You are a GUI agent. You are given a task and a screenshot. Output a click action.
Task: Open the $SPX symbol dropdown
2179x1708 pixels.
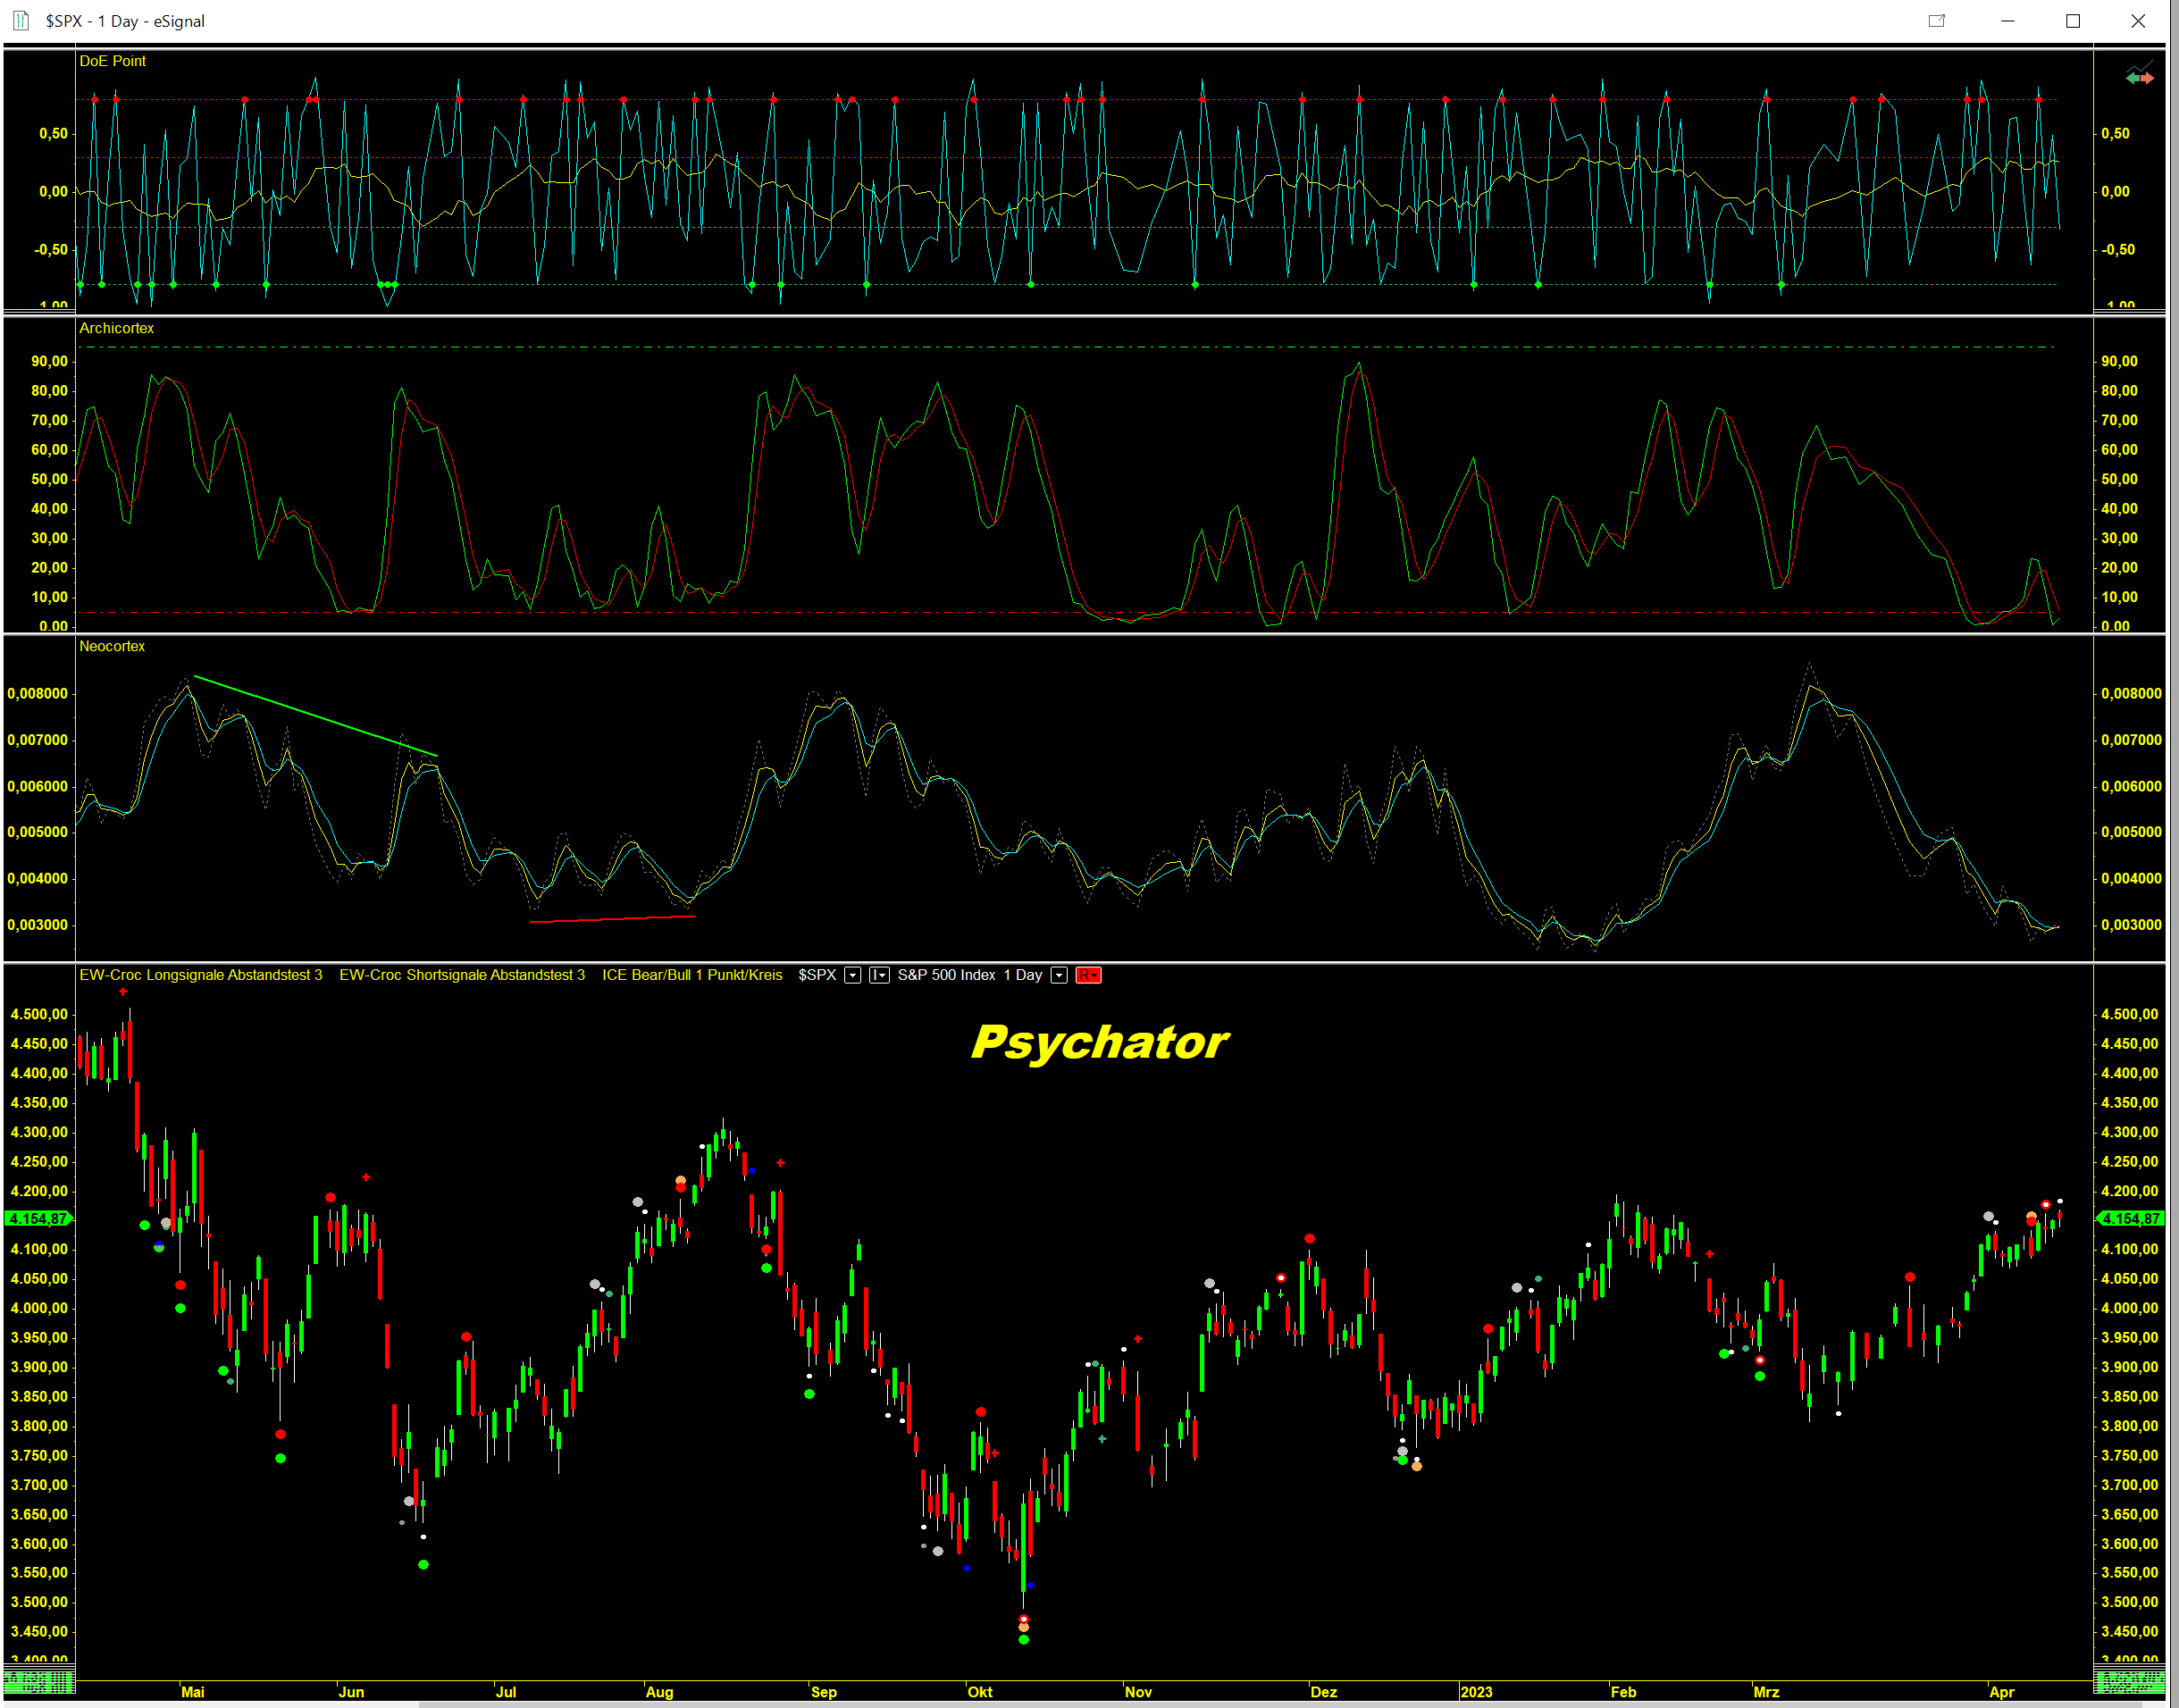[852, 975]
